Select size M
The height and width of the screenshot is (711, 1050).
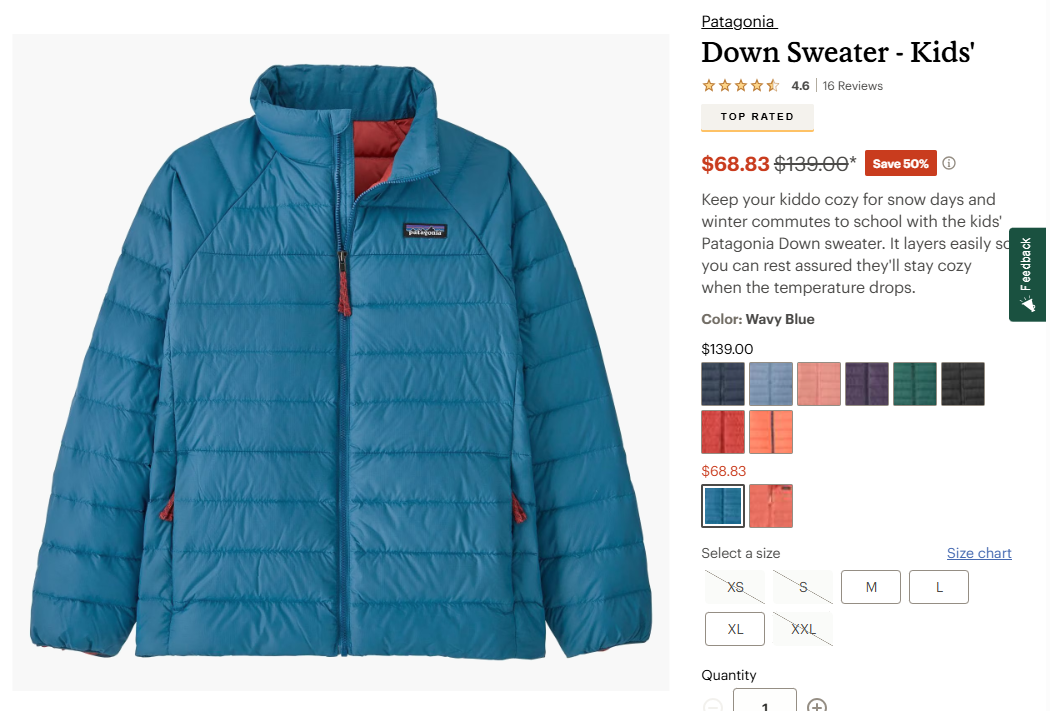871,587
